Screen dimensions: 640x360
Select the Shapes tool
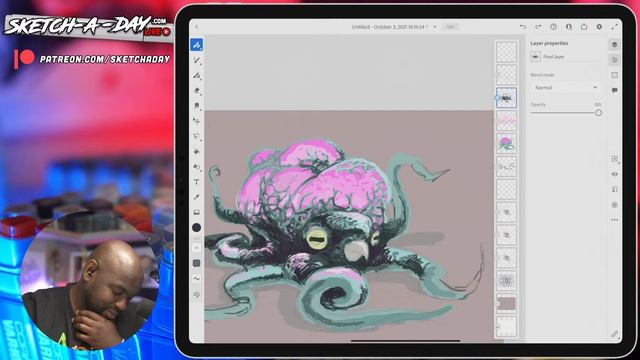pos(197,167)
